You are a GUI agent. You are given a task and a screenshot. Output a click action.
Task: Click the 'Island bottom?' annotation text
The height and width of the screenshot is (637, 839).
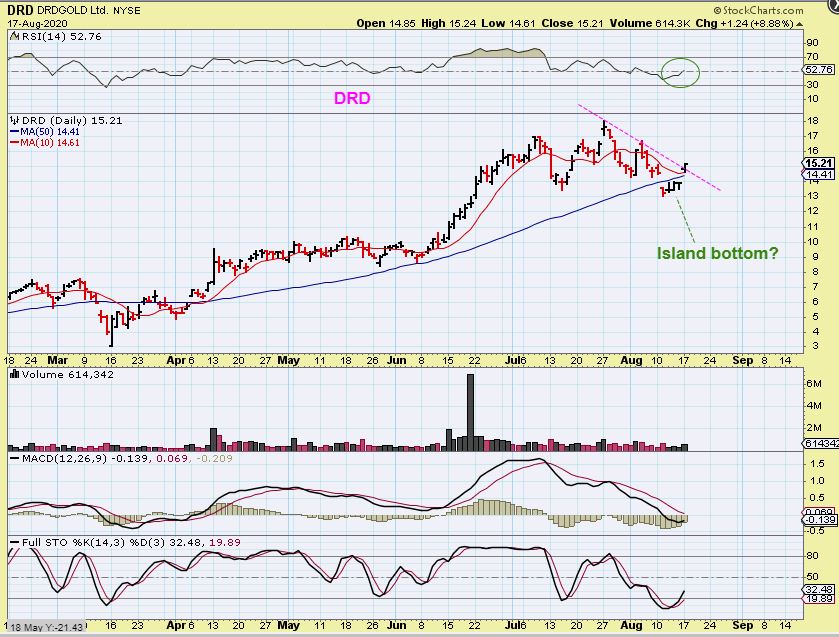(x=718, y=253)
